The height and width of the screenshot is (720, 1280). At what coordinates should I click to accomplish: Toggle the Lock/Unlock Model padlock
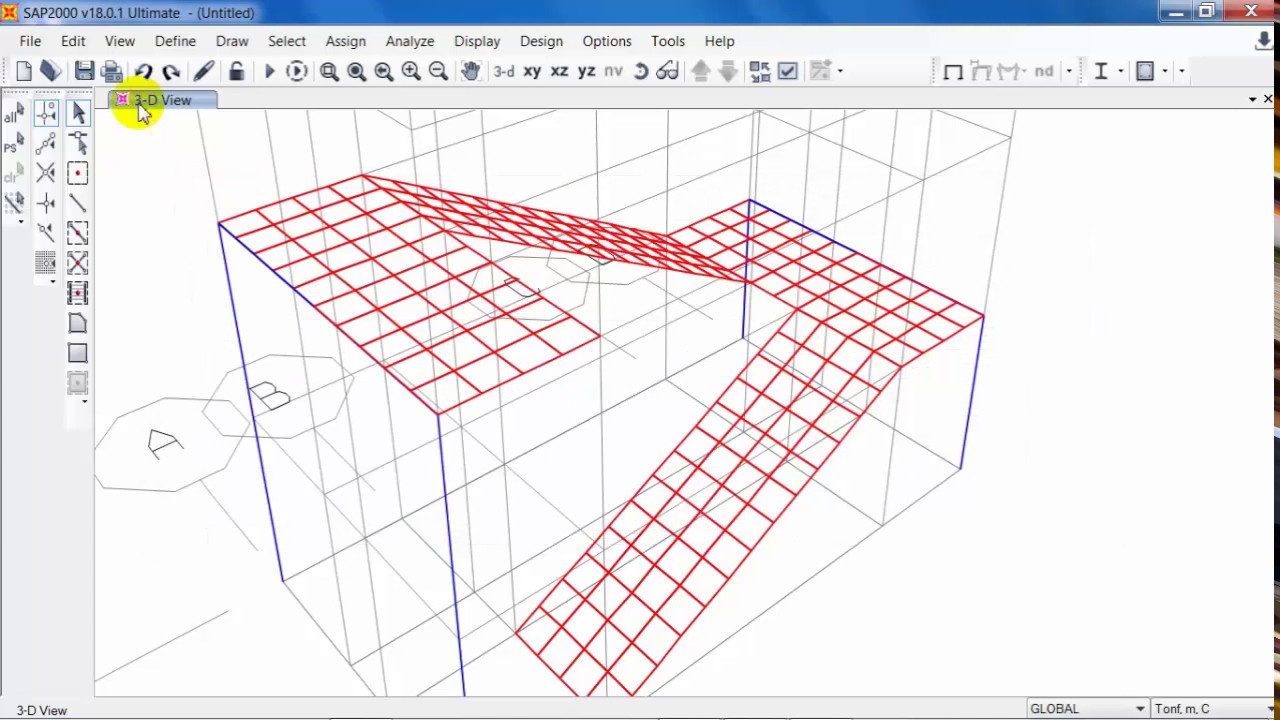236,71
